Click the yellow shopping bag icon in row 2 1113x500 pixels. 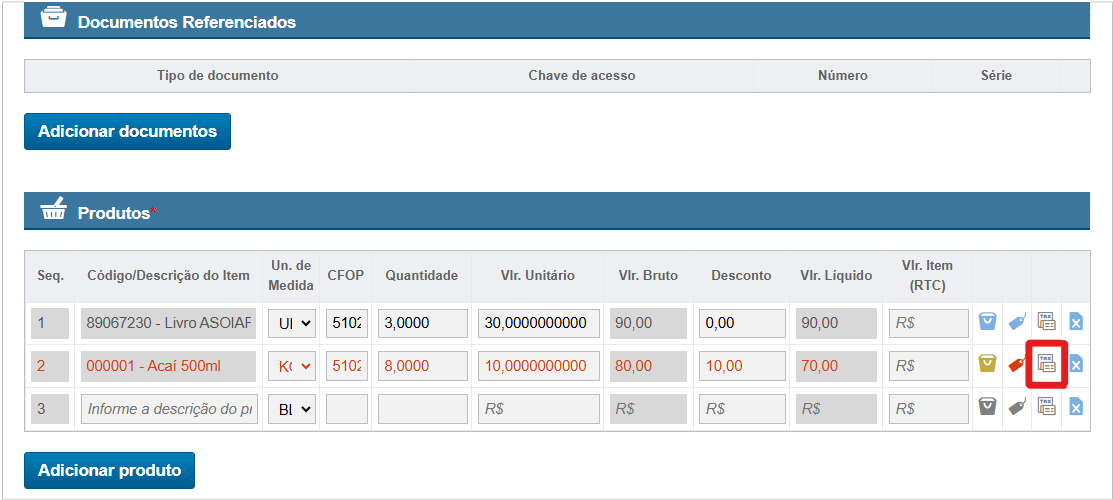click(987, 365)
